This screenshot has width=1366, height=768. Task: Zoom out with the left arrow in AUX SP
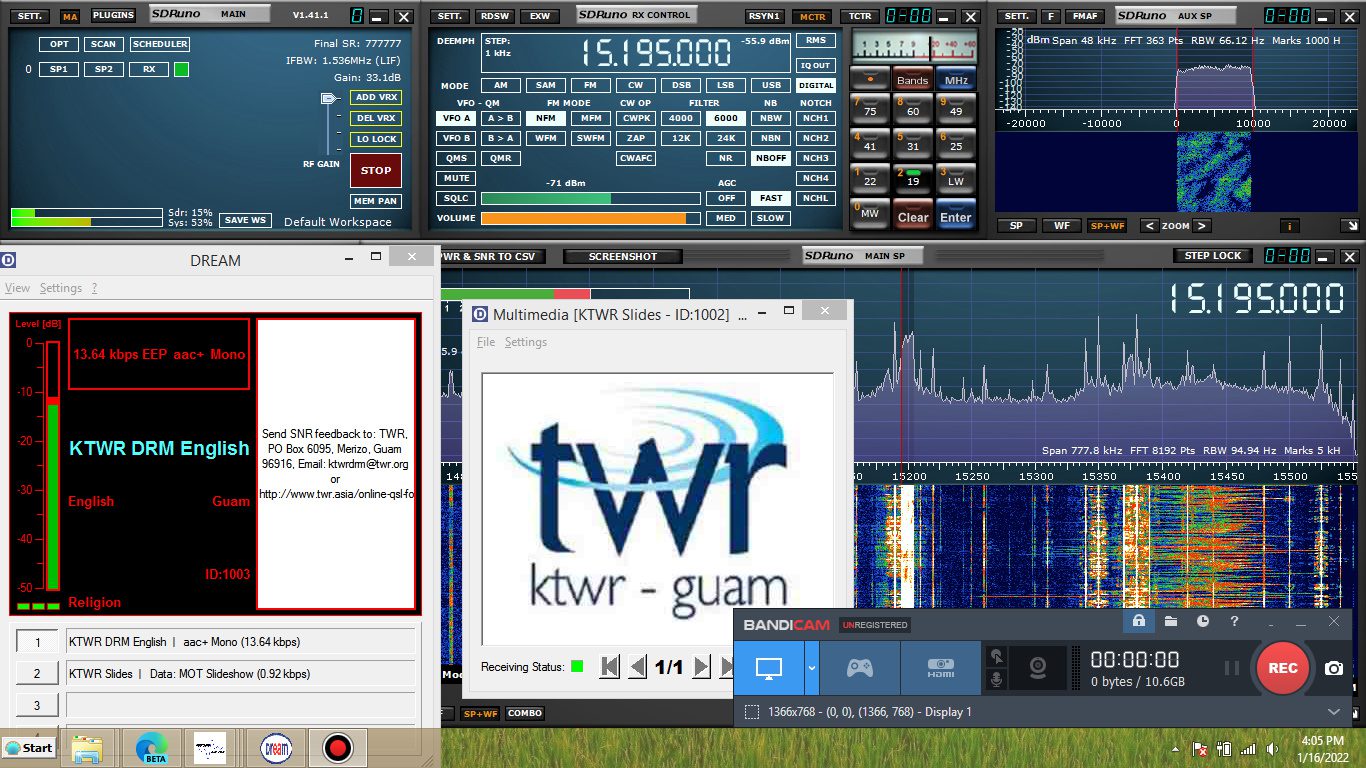coord(1150,226)
